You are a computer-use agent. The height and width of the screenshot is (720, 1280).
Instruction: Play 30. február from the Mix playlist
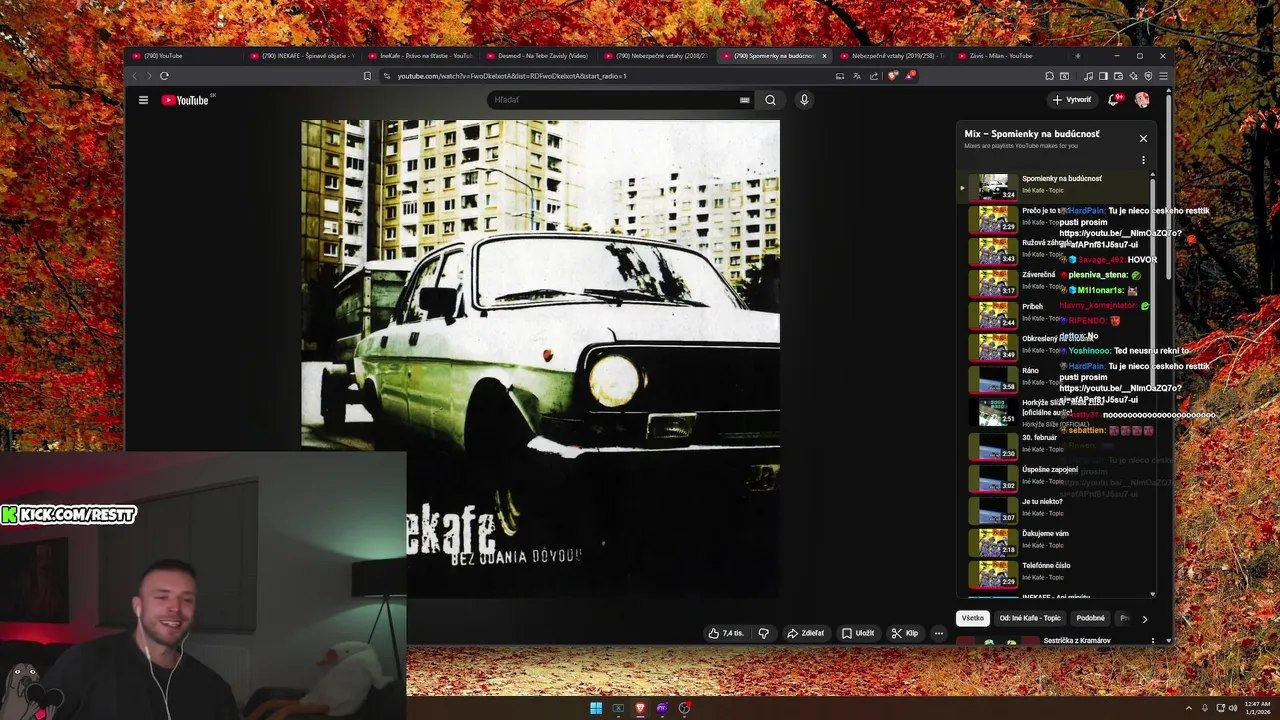[1055, 445]
